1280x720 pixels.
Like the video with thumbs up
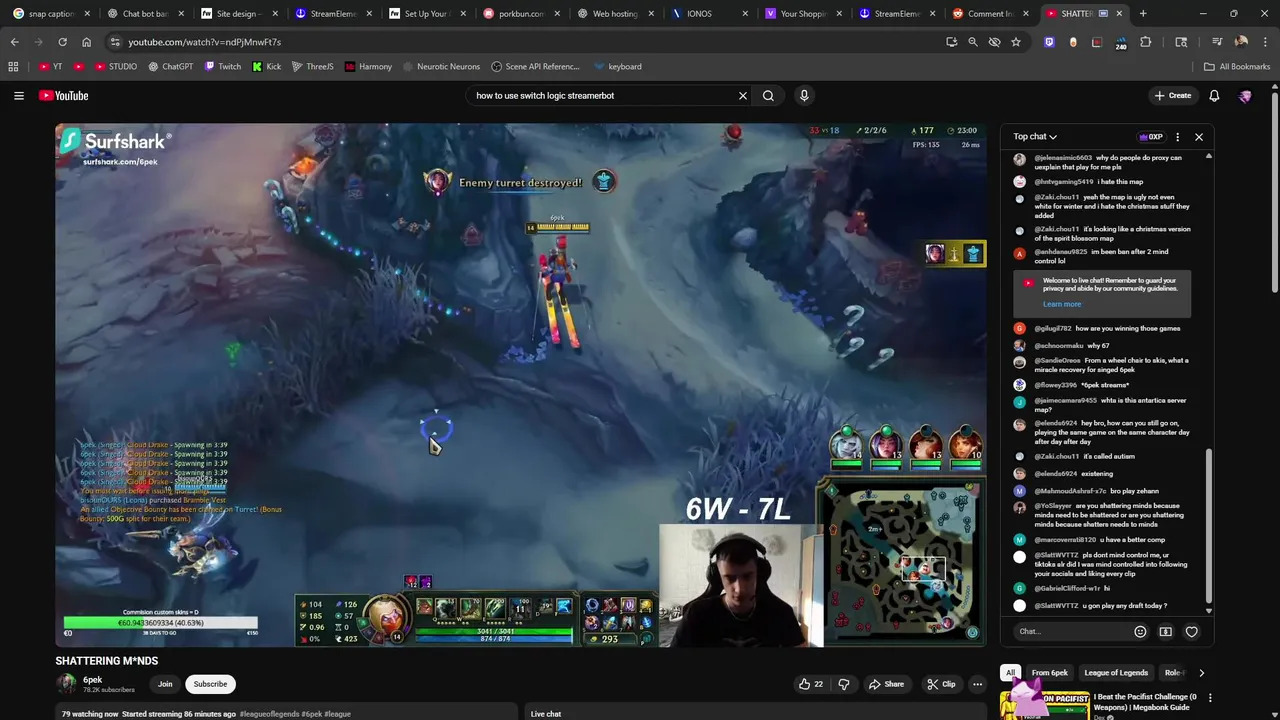pyautogui.click(x=811, y=684)
